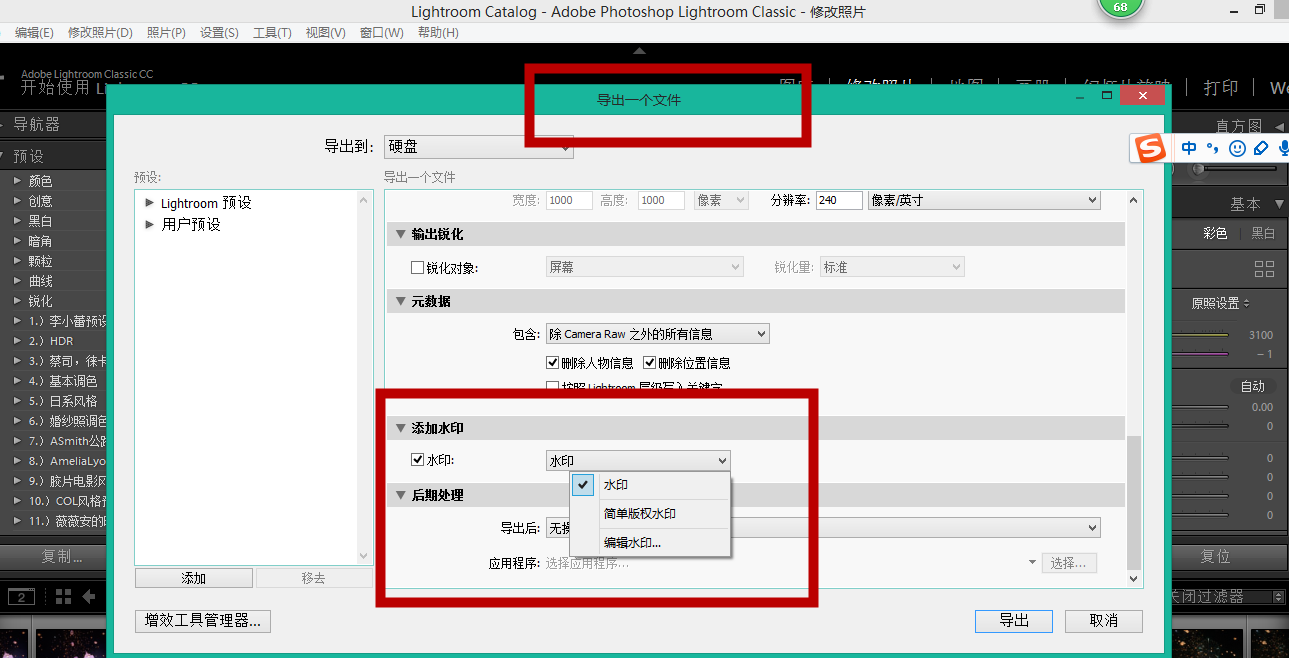Click the Sogou input method logo

(1151, 148)
